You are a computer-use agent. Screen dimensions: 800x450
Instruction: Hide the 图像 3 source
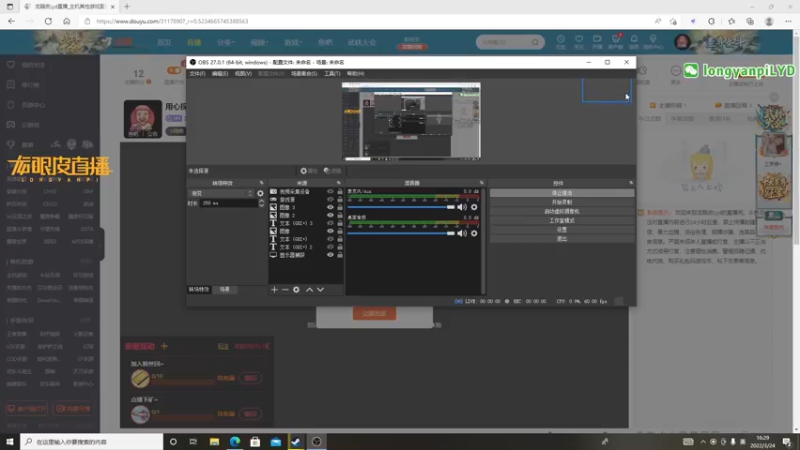[330, 207]
